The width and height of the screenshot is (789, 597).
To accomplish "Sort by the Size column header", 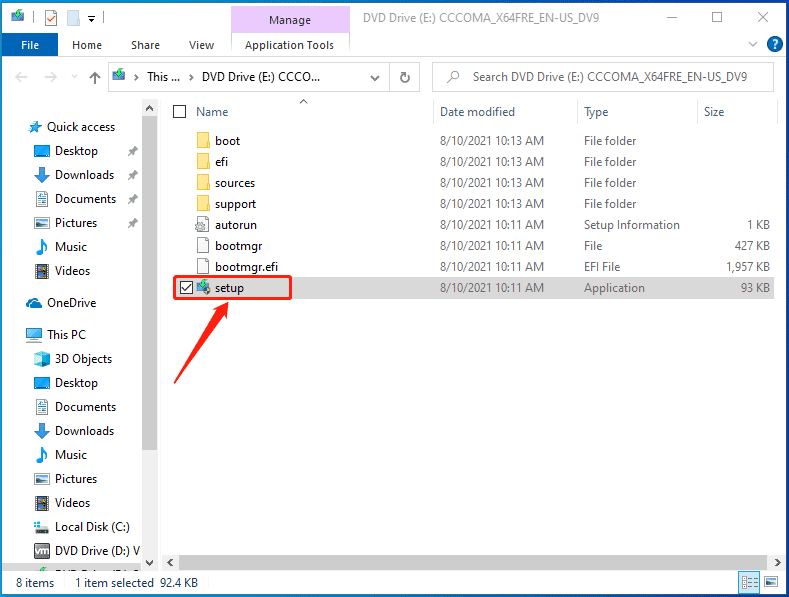I will click(x=714, y=112).
